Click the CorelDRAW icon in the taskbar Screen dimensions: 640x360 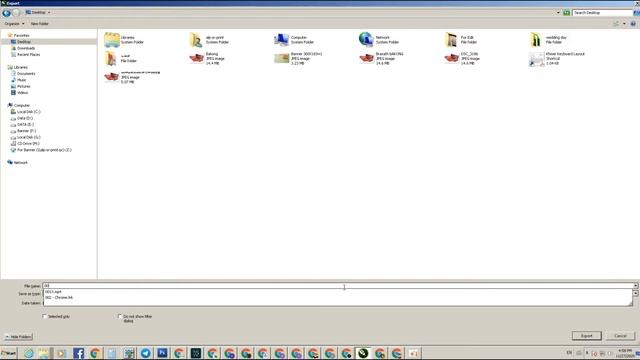tap(363, 353)
